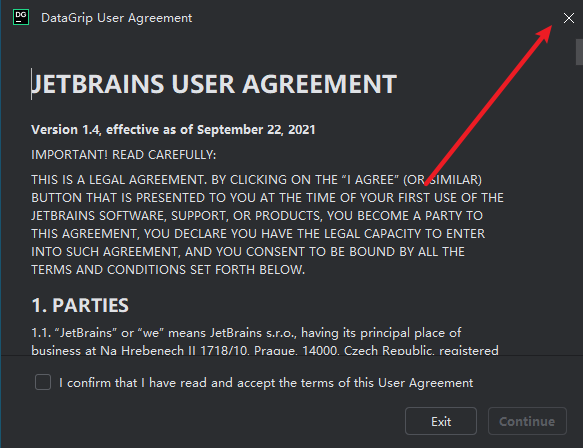Screen dimensions: 583x448
Task: Click the 'Version 1.4, effective as of September 22, 2021' line
Action: point(173,130)
